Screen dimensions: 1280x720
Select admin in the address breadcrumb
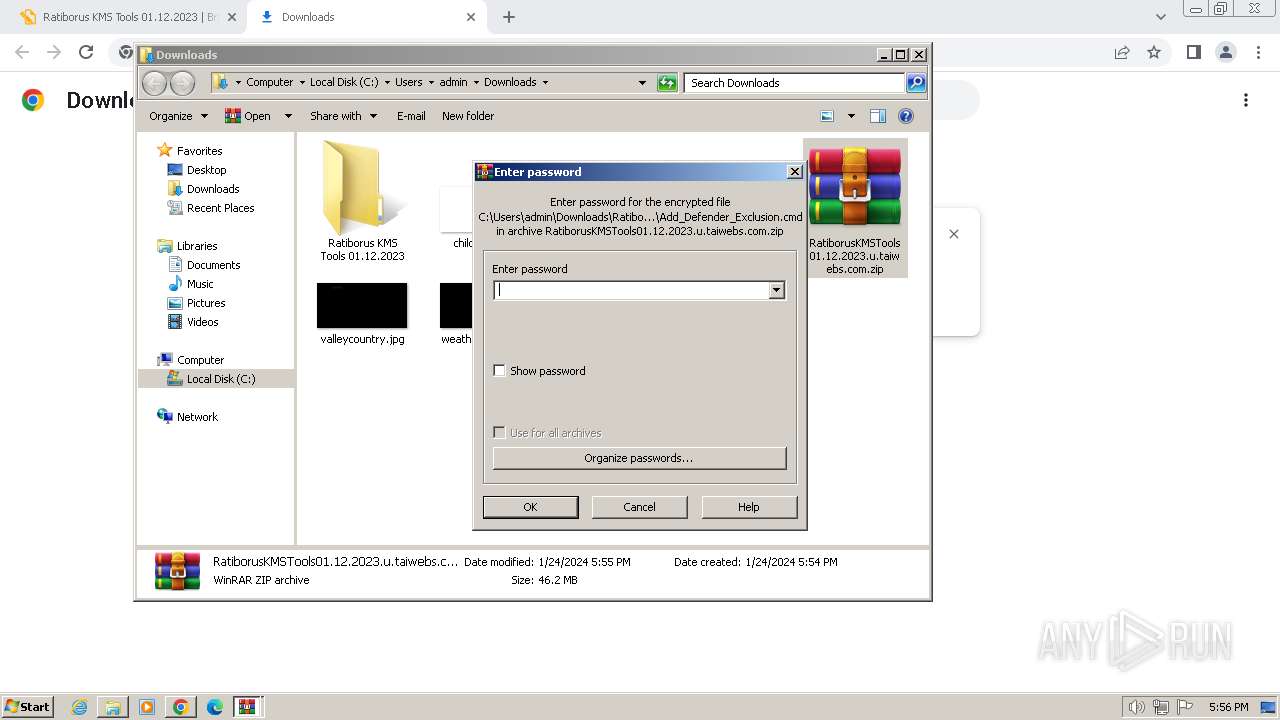453,82
